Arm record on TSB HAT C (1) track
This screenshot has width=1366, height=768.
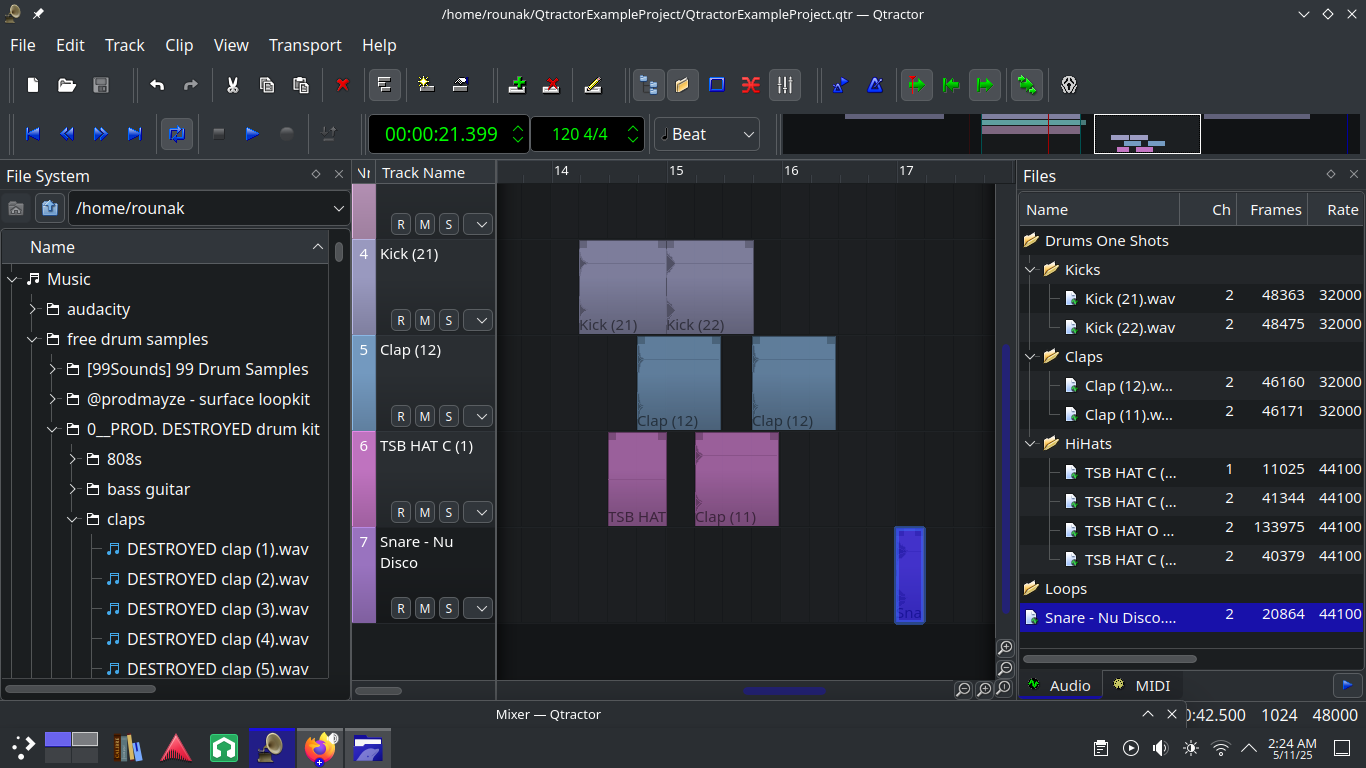pos(401,512)
